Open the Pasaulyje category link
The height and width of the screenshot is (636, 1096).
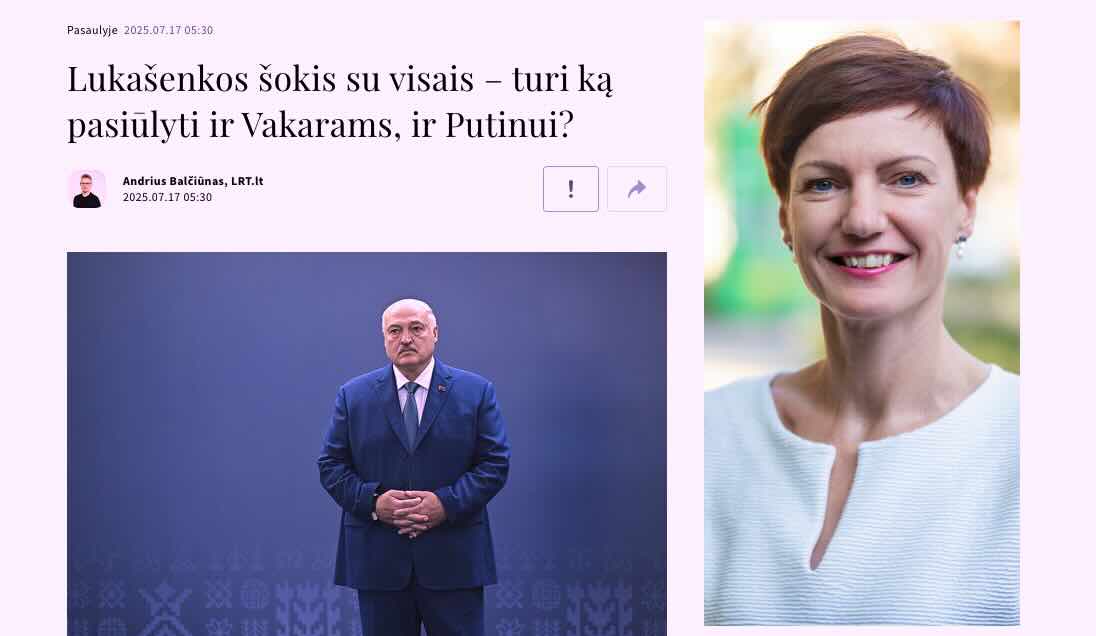(x=92, y=30)
